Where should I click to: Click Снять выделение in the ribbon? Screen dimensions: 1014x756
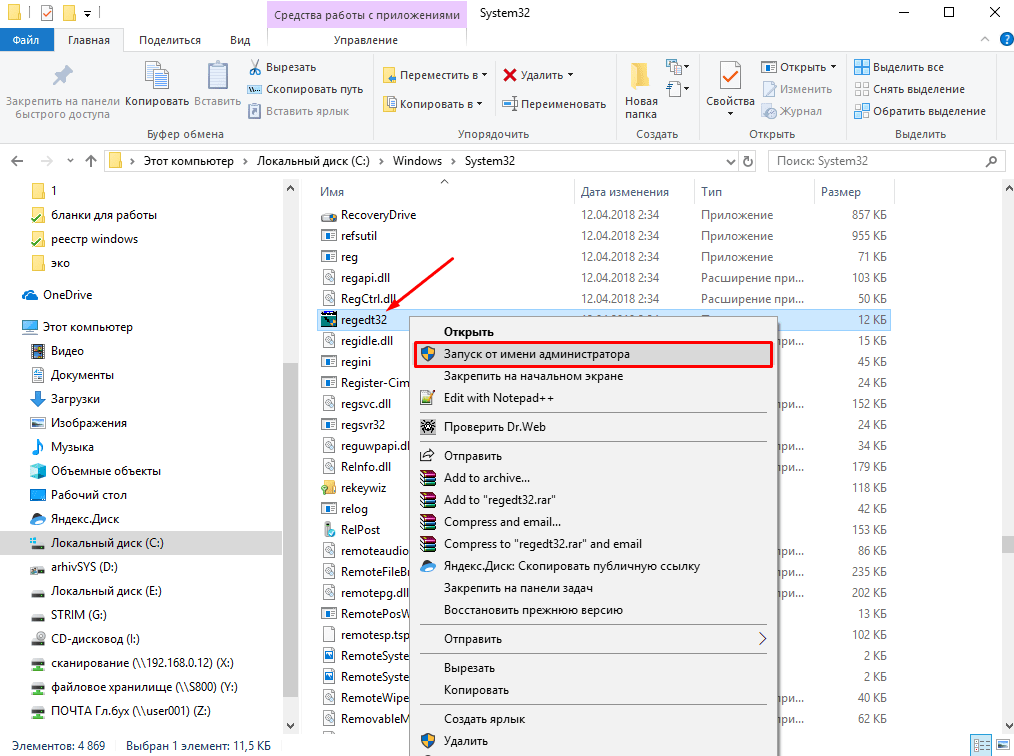[909, 89]
